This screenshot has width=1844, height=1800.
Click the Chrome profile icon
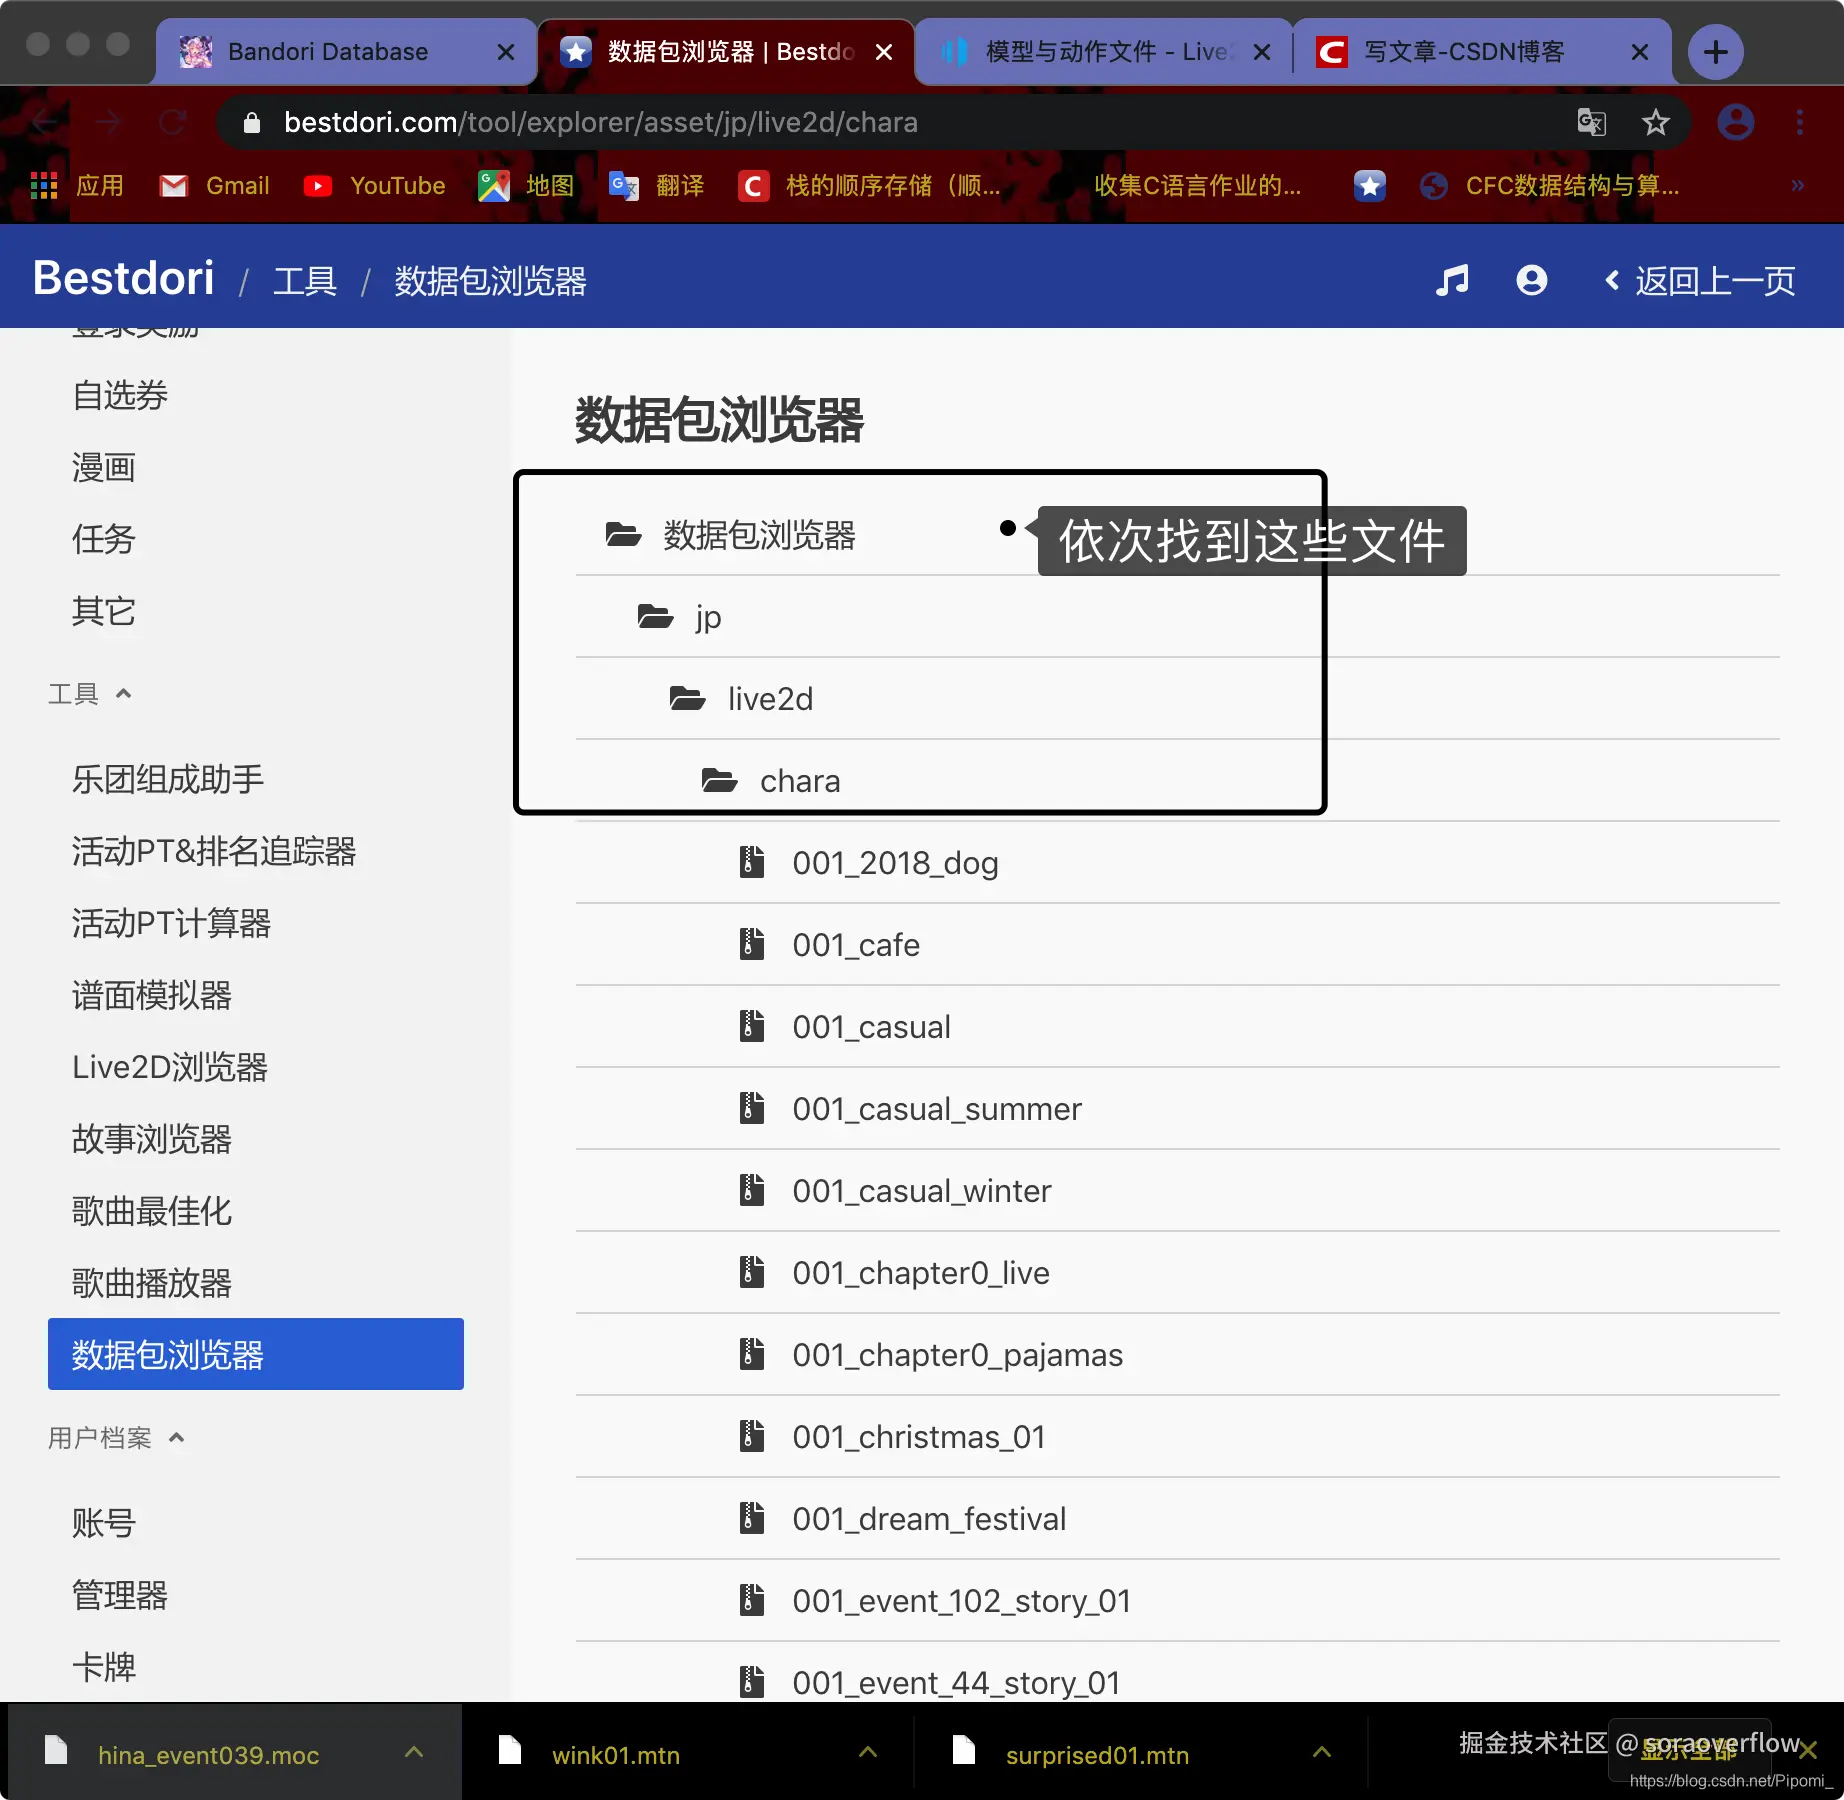1737,122
